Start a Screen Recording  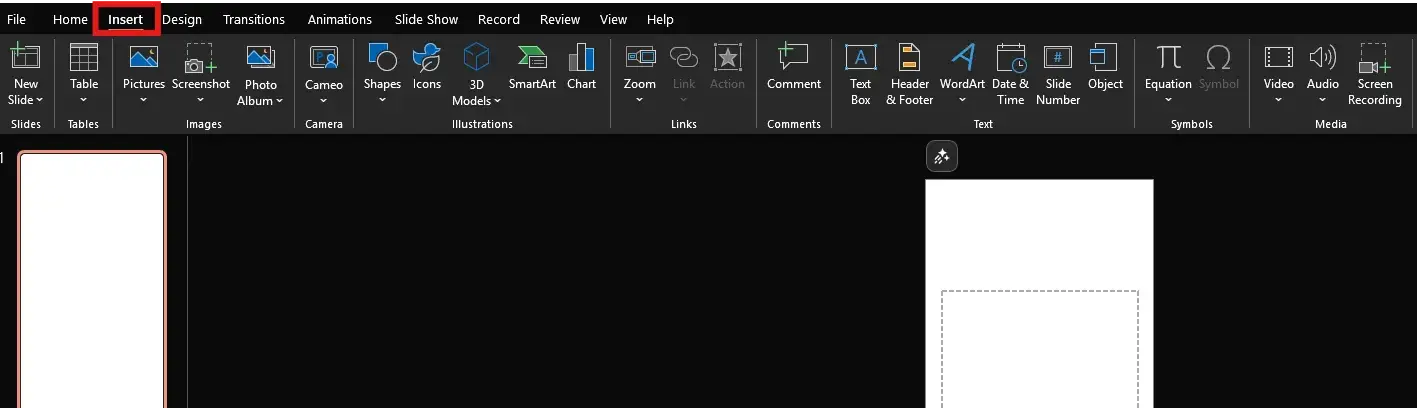click(1374, 74)
